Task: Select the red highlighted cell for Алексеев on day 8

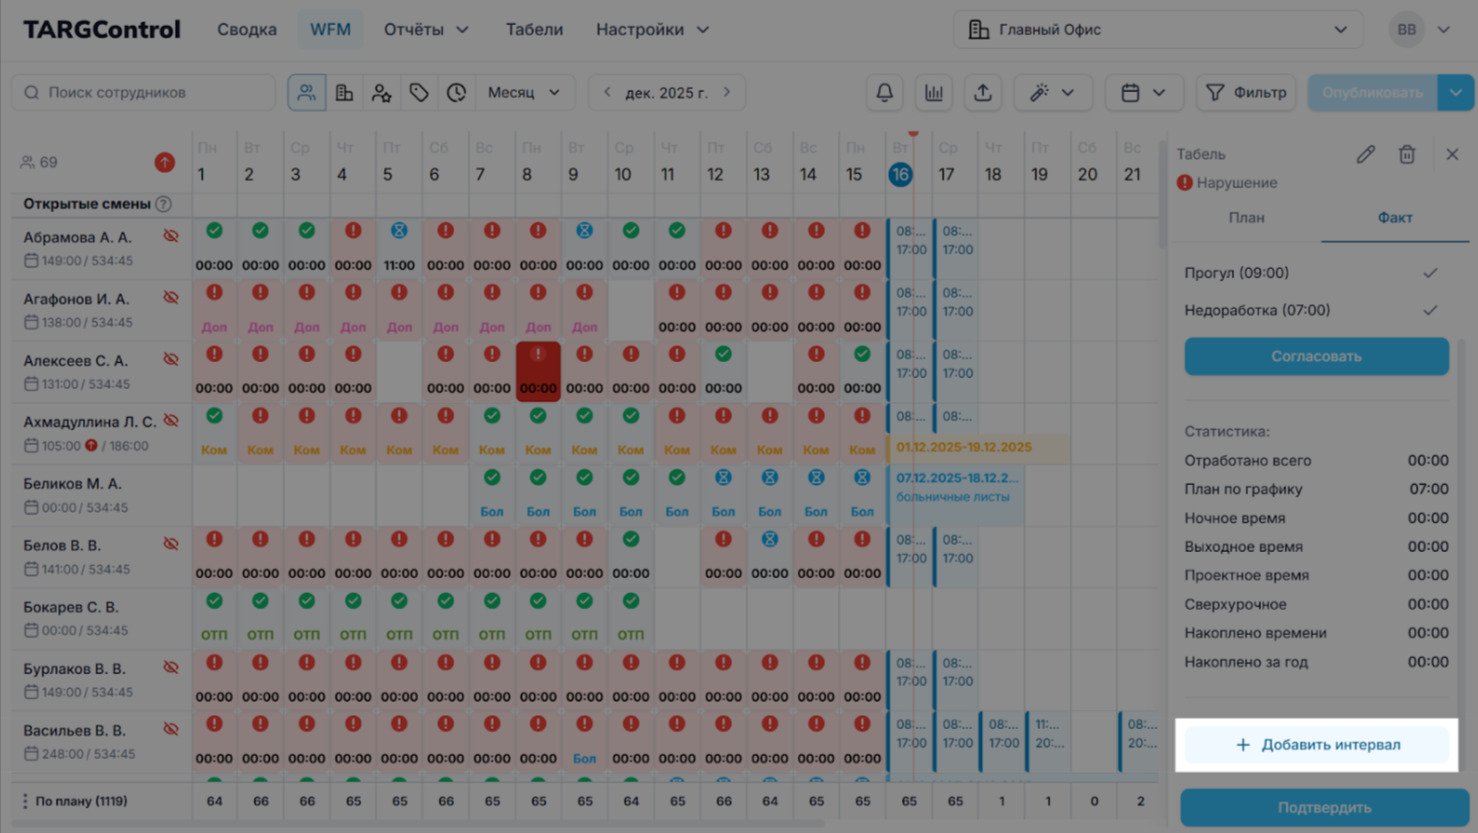Action: coord(538,371)
